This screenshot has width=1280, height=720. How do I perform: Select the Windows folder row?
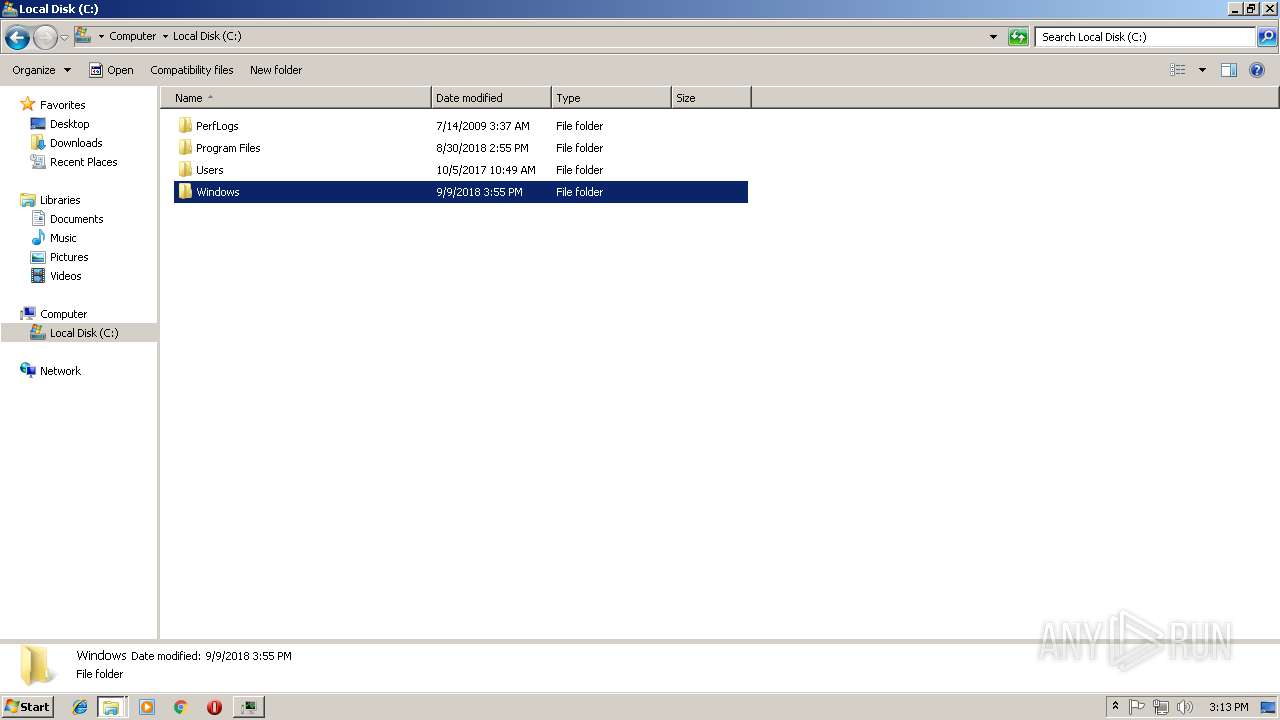[461, 192]
